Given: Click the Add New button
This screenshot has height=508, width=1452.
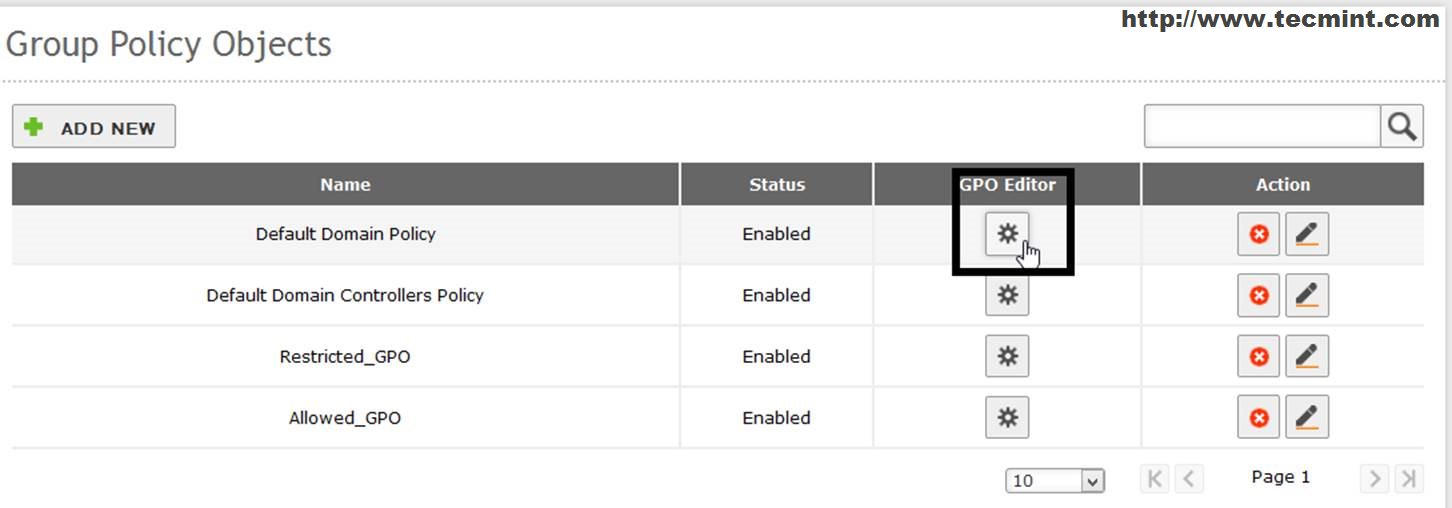Looking at the screenshot, I should [x=94, y=127].
